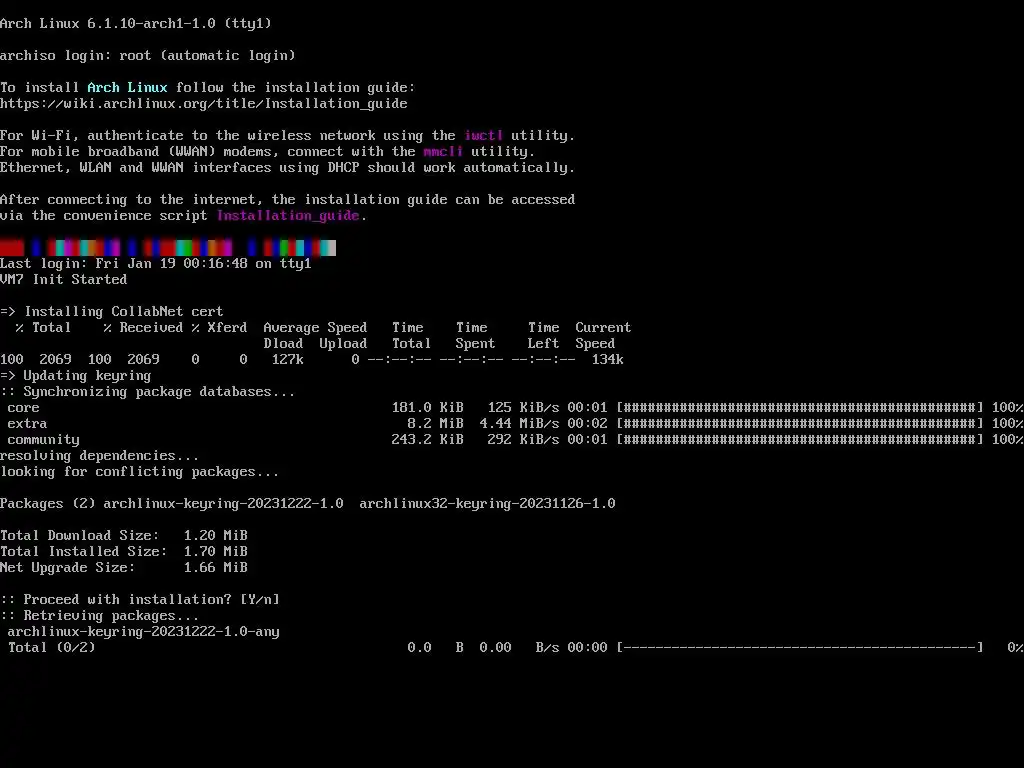
Task: Click the Last login Fri Jan 19 line
Action: click(156, 264)
